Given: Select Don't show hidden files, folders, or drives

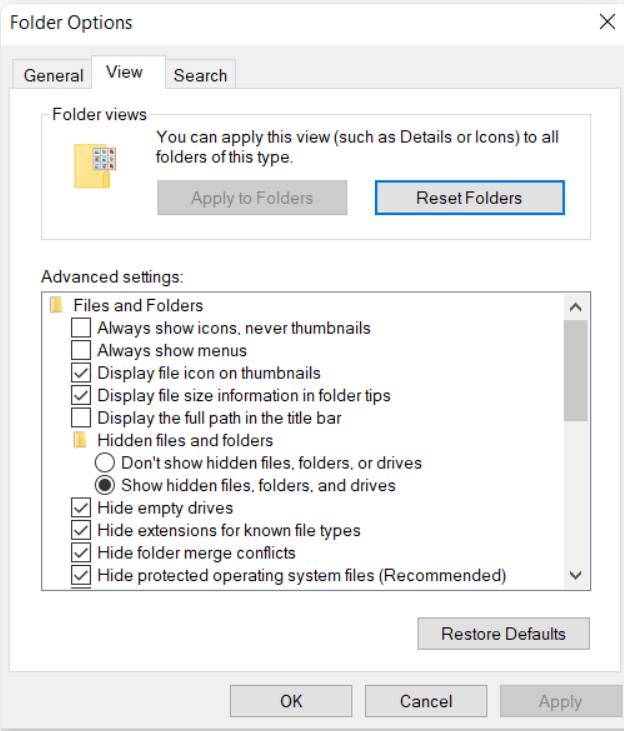Looking at the screenshot, I should 104,463.
